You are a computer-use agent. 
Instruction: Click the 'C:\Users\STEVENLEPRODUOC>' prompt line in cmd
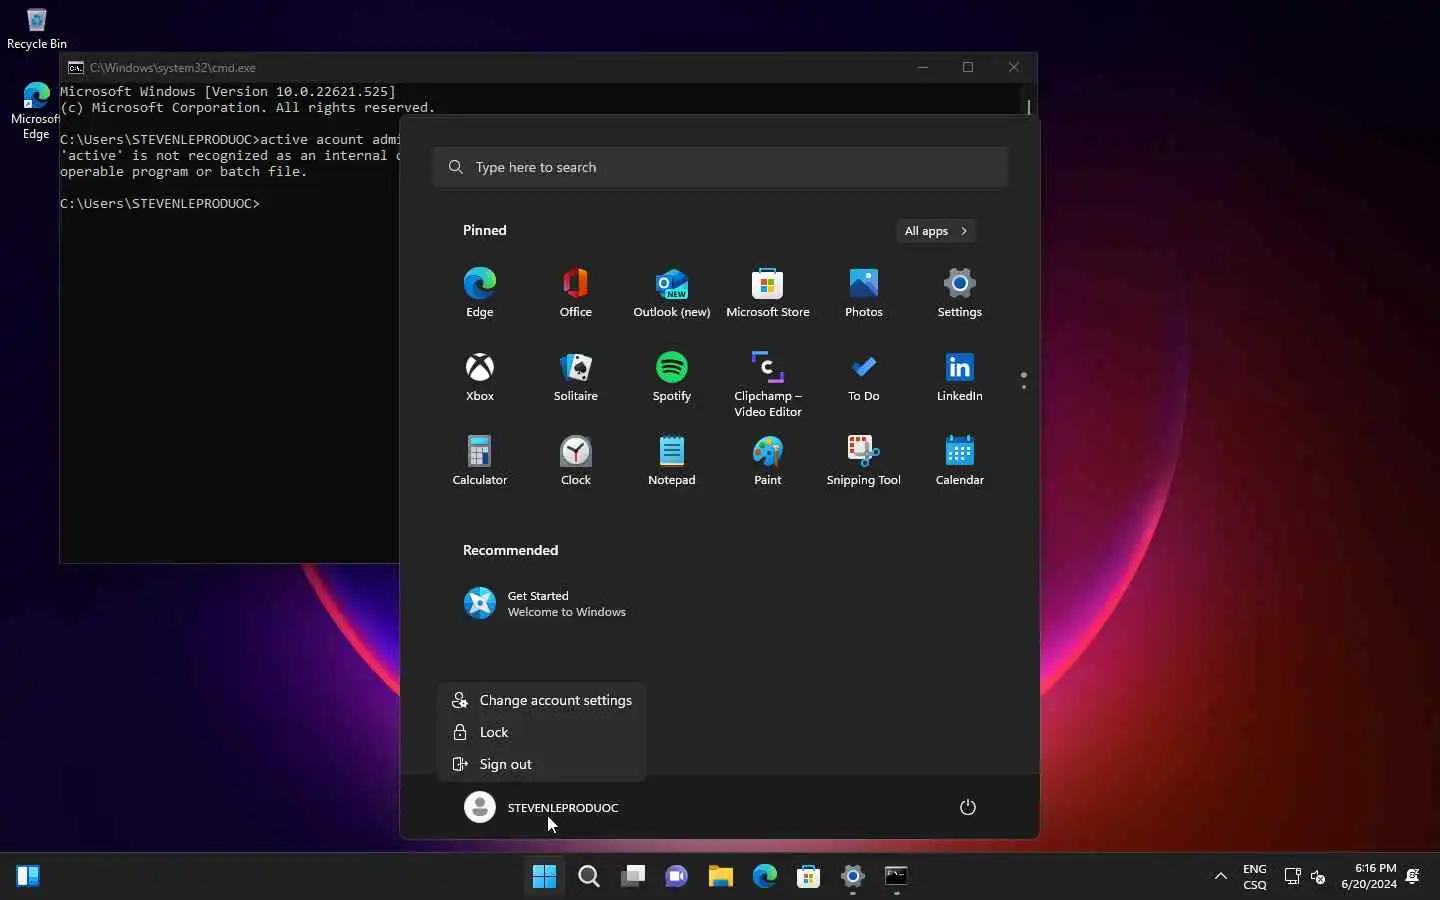(160, 203)
